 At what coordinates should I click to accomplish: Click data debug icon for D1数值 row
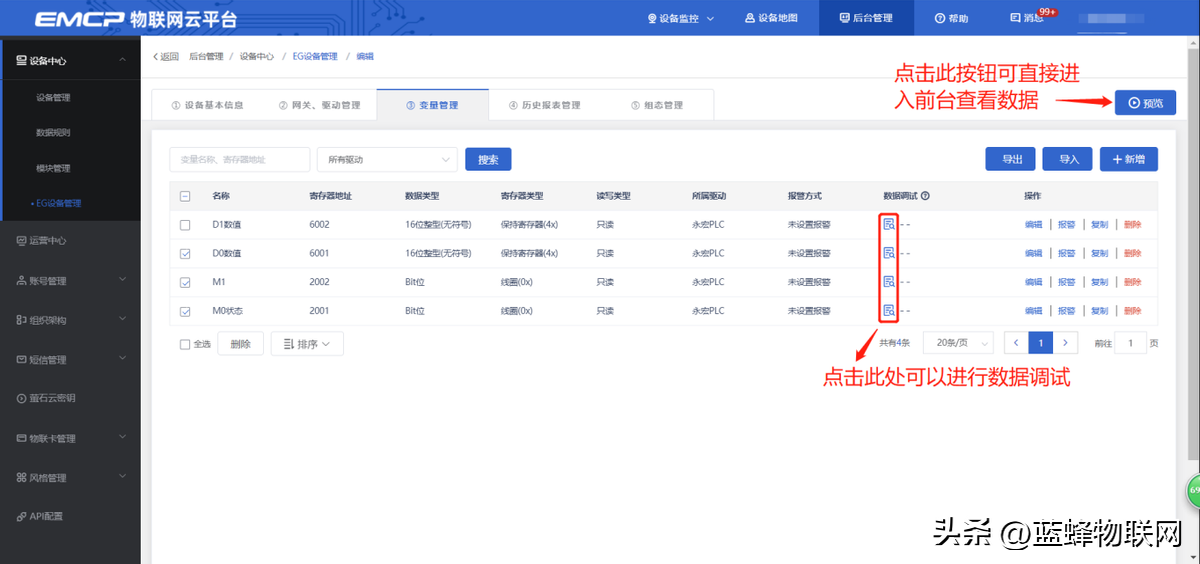tap(888, 224)
